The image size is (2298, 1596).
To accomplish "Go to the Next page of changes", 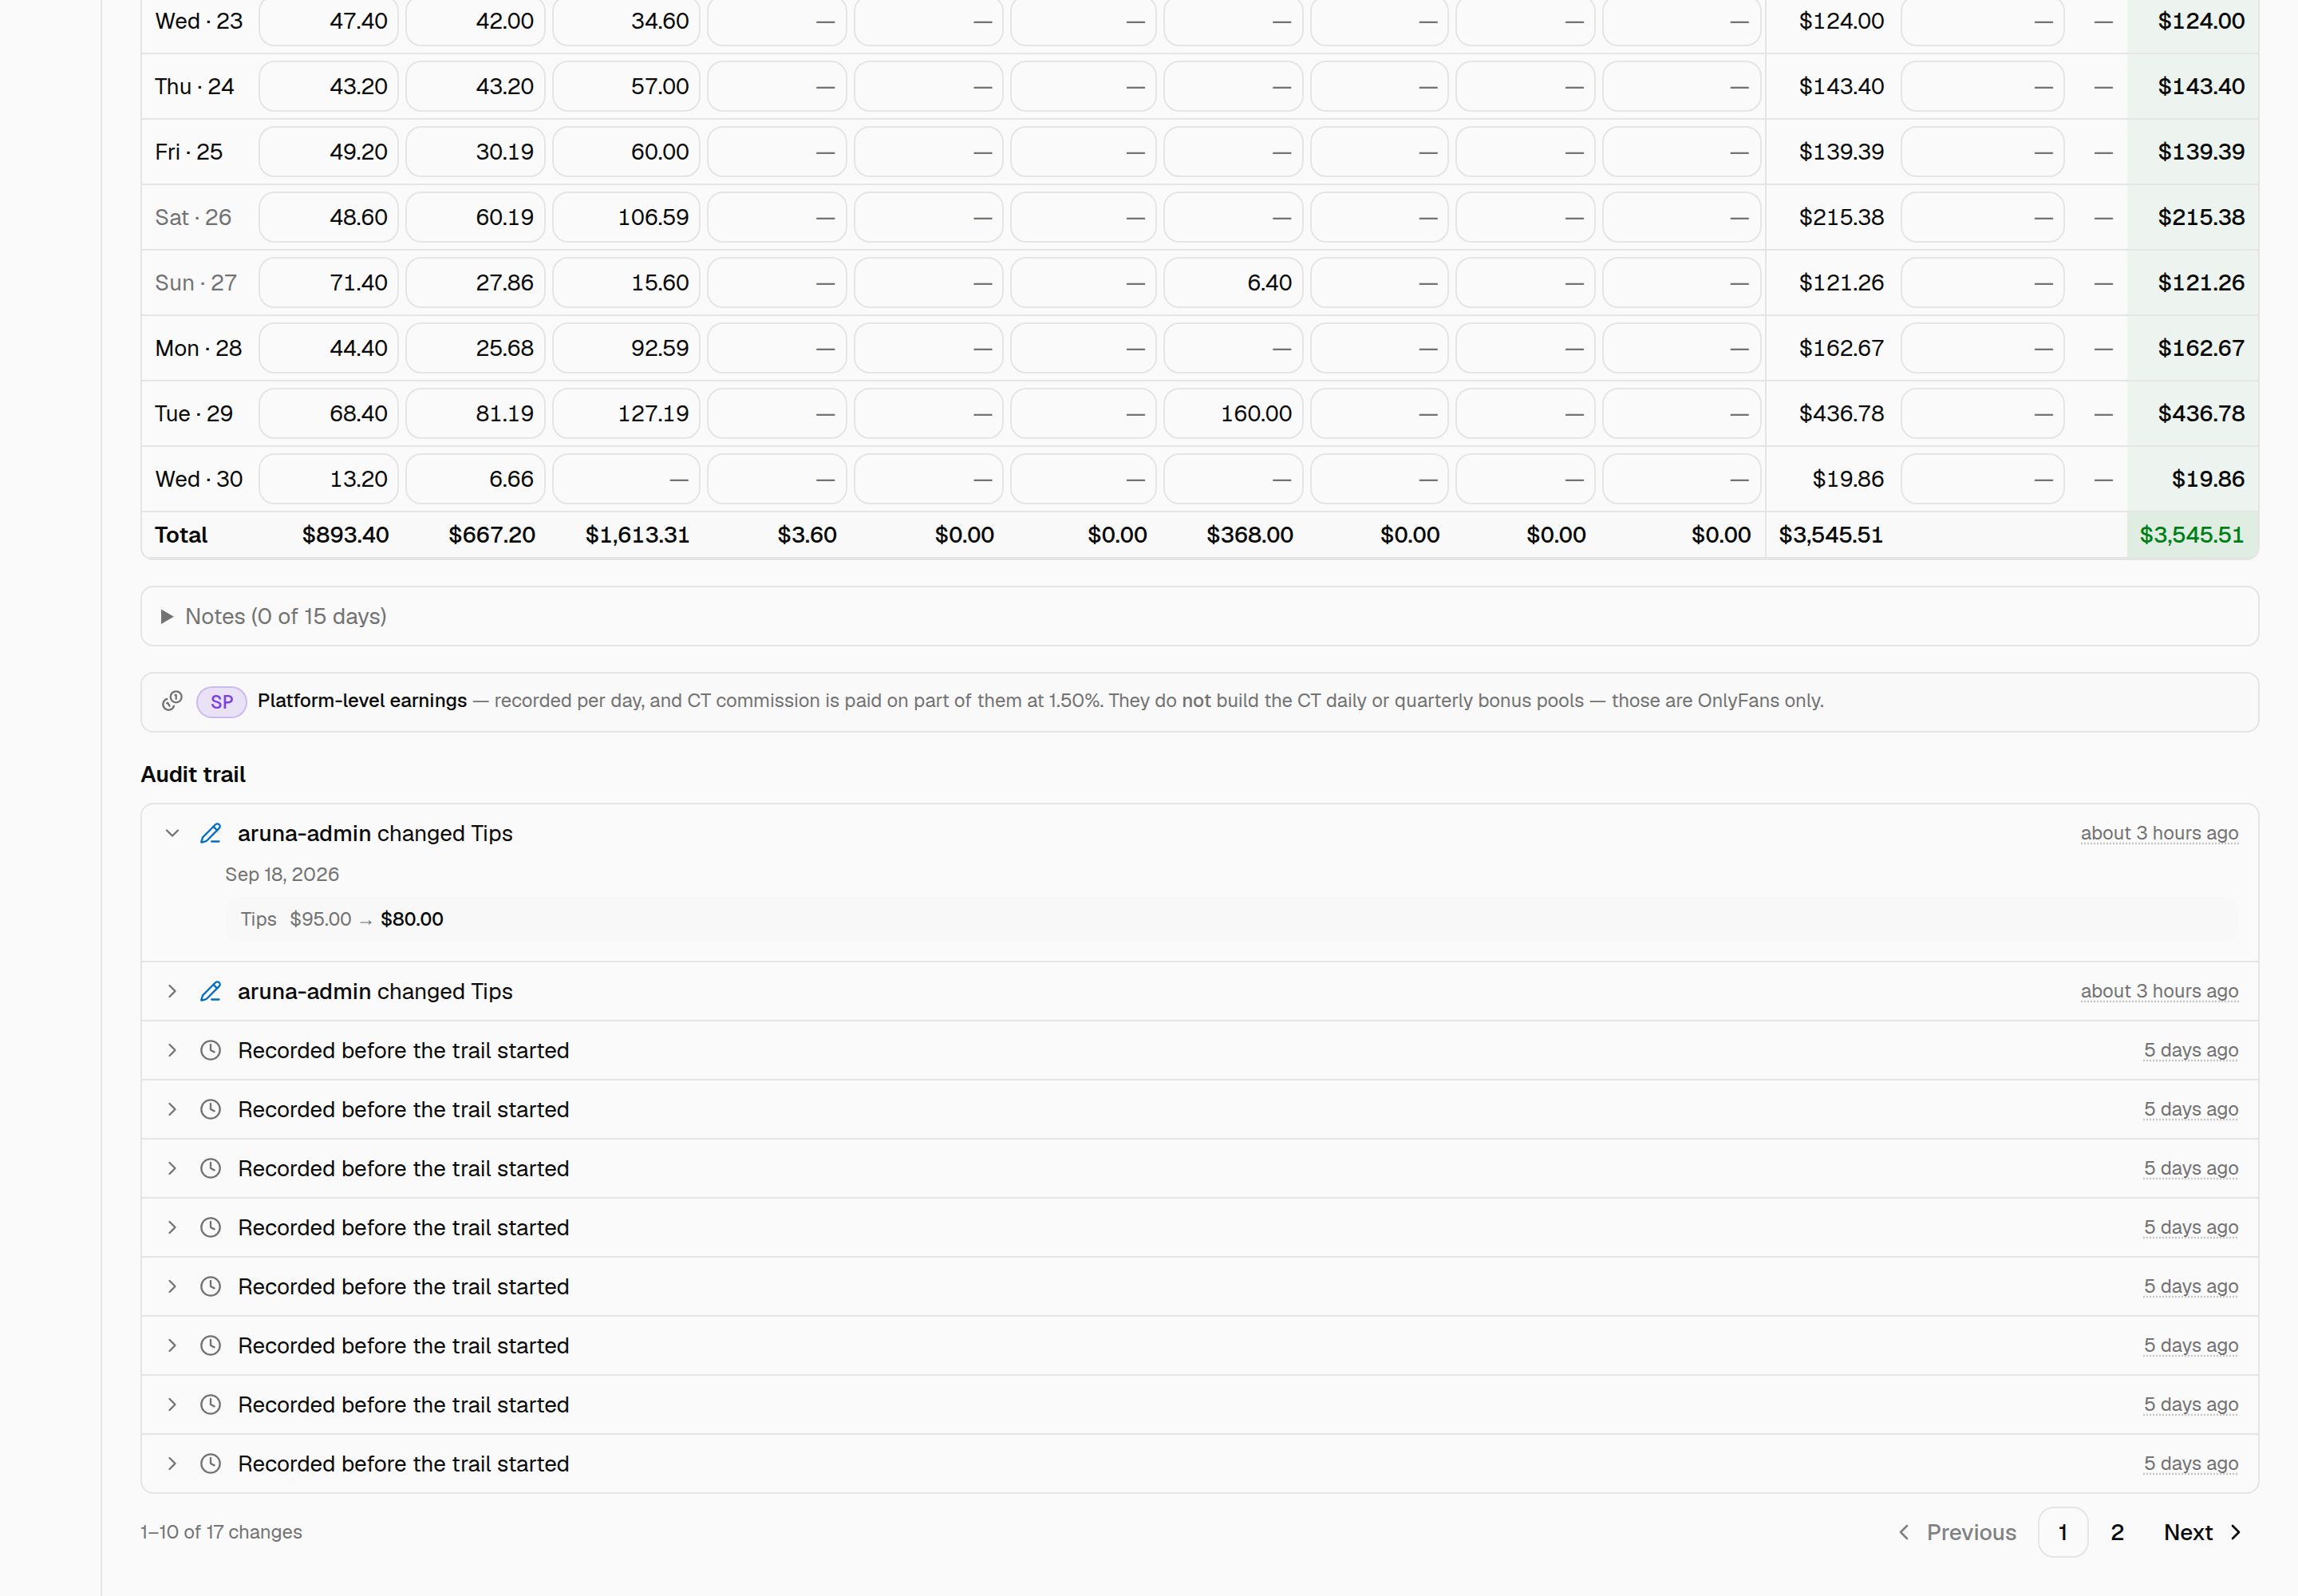I will pos(2203,1533).
